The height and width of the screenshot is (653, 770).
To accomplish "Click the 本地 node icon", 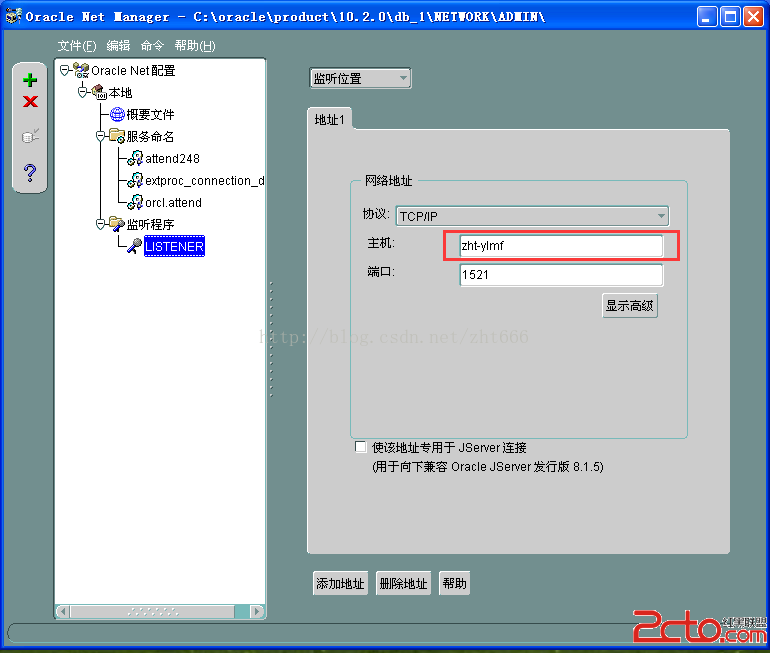I will point(99,92).
